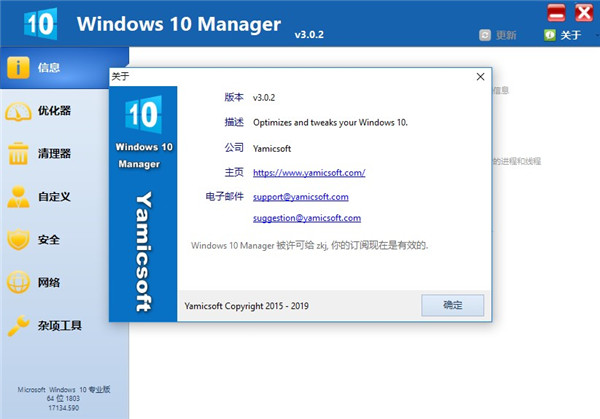Open the 信息 Information section icon
The width and height of the screenshot is (600, 419).
click(18, 68)
